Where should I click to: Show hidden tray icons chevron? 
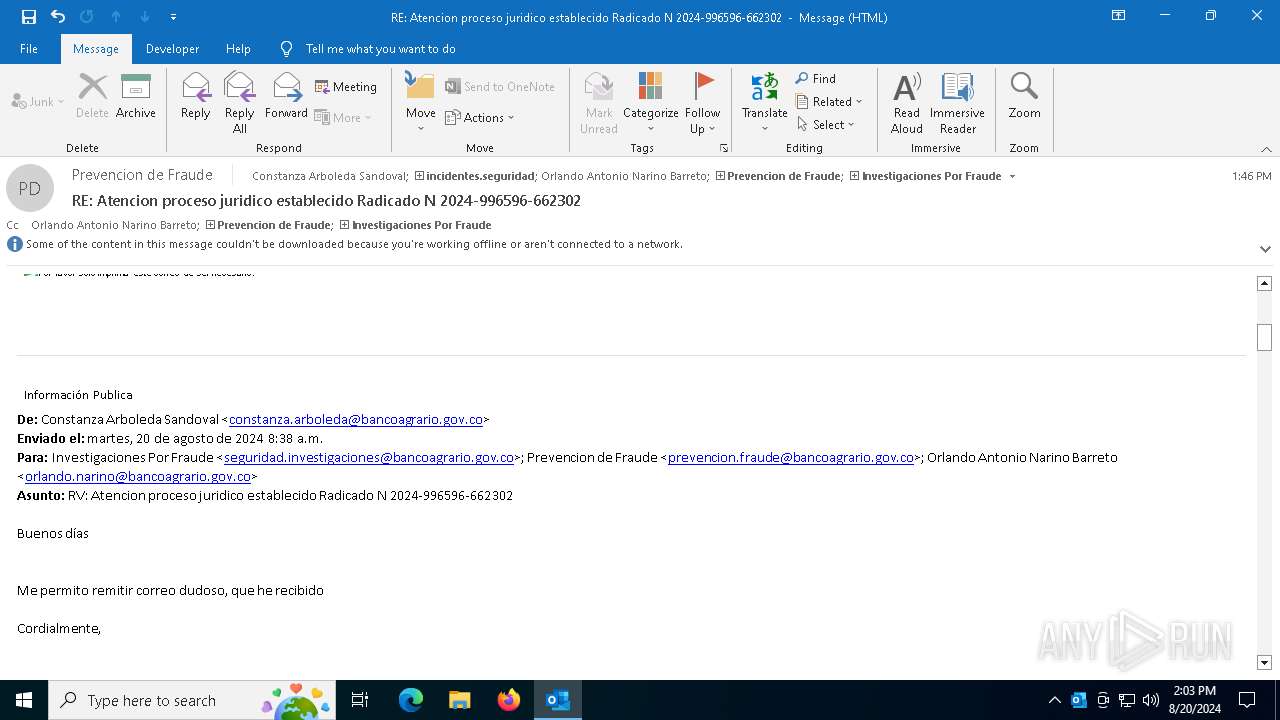pyautogui.click(x=1055, y=700)
